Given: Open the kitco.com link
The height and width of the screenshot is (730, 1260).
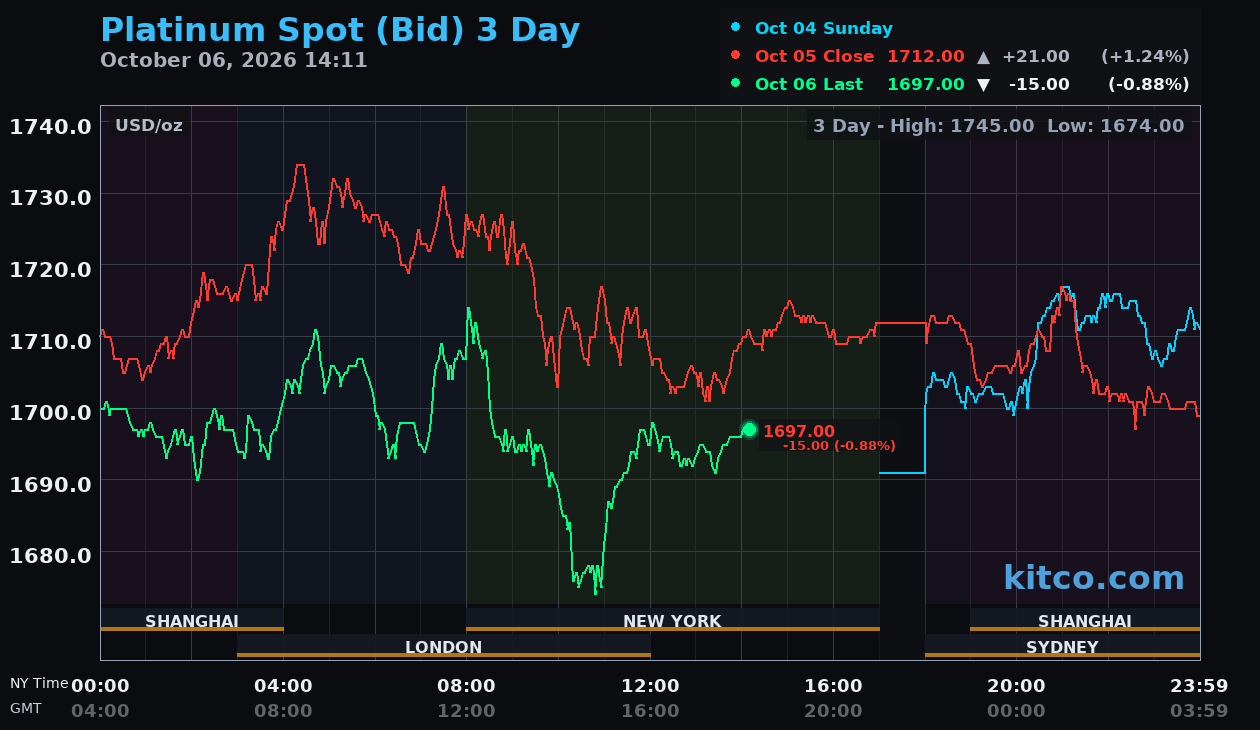Looking at the screenshot, I should pyautogui.click(x=1094, y=578).
